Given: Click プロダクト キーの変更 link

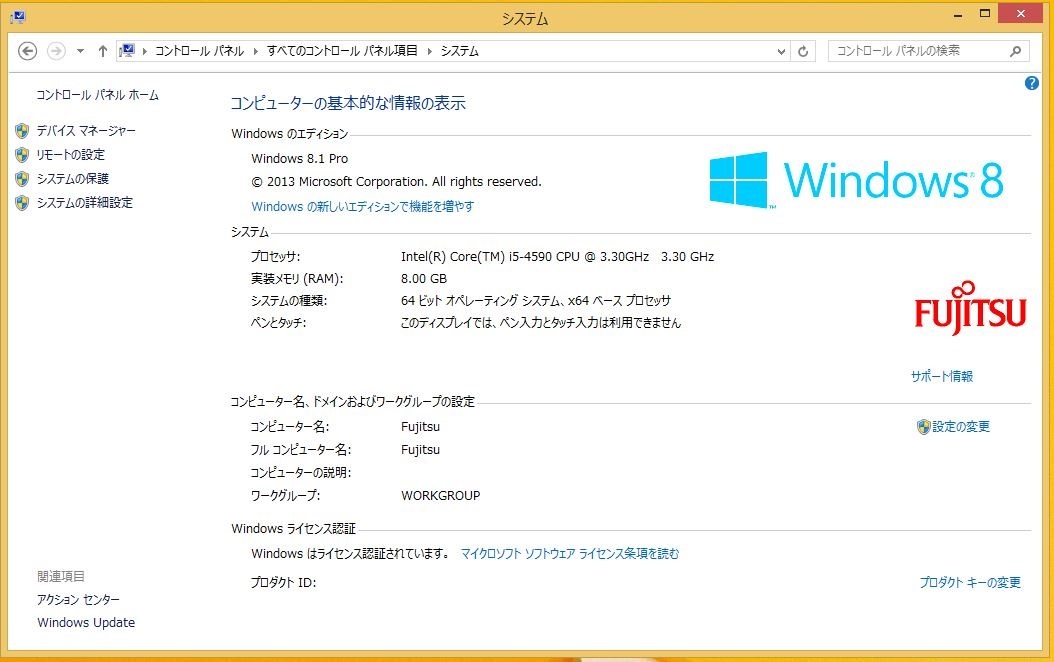Looking at the screenshot, I should (x=970, y=583).
